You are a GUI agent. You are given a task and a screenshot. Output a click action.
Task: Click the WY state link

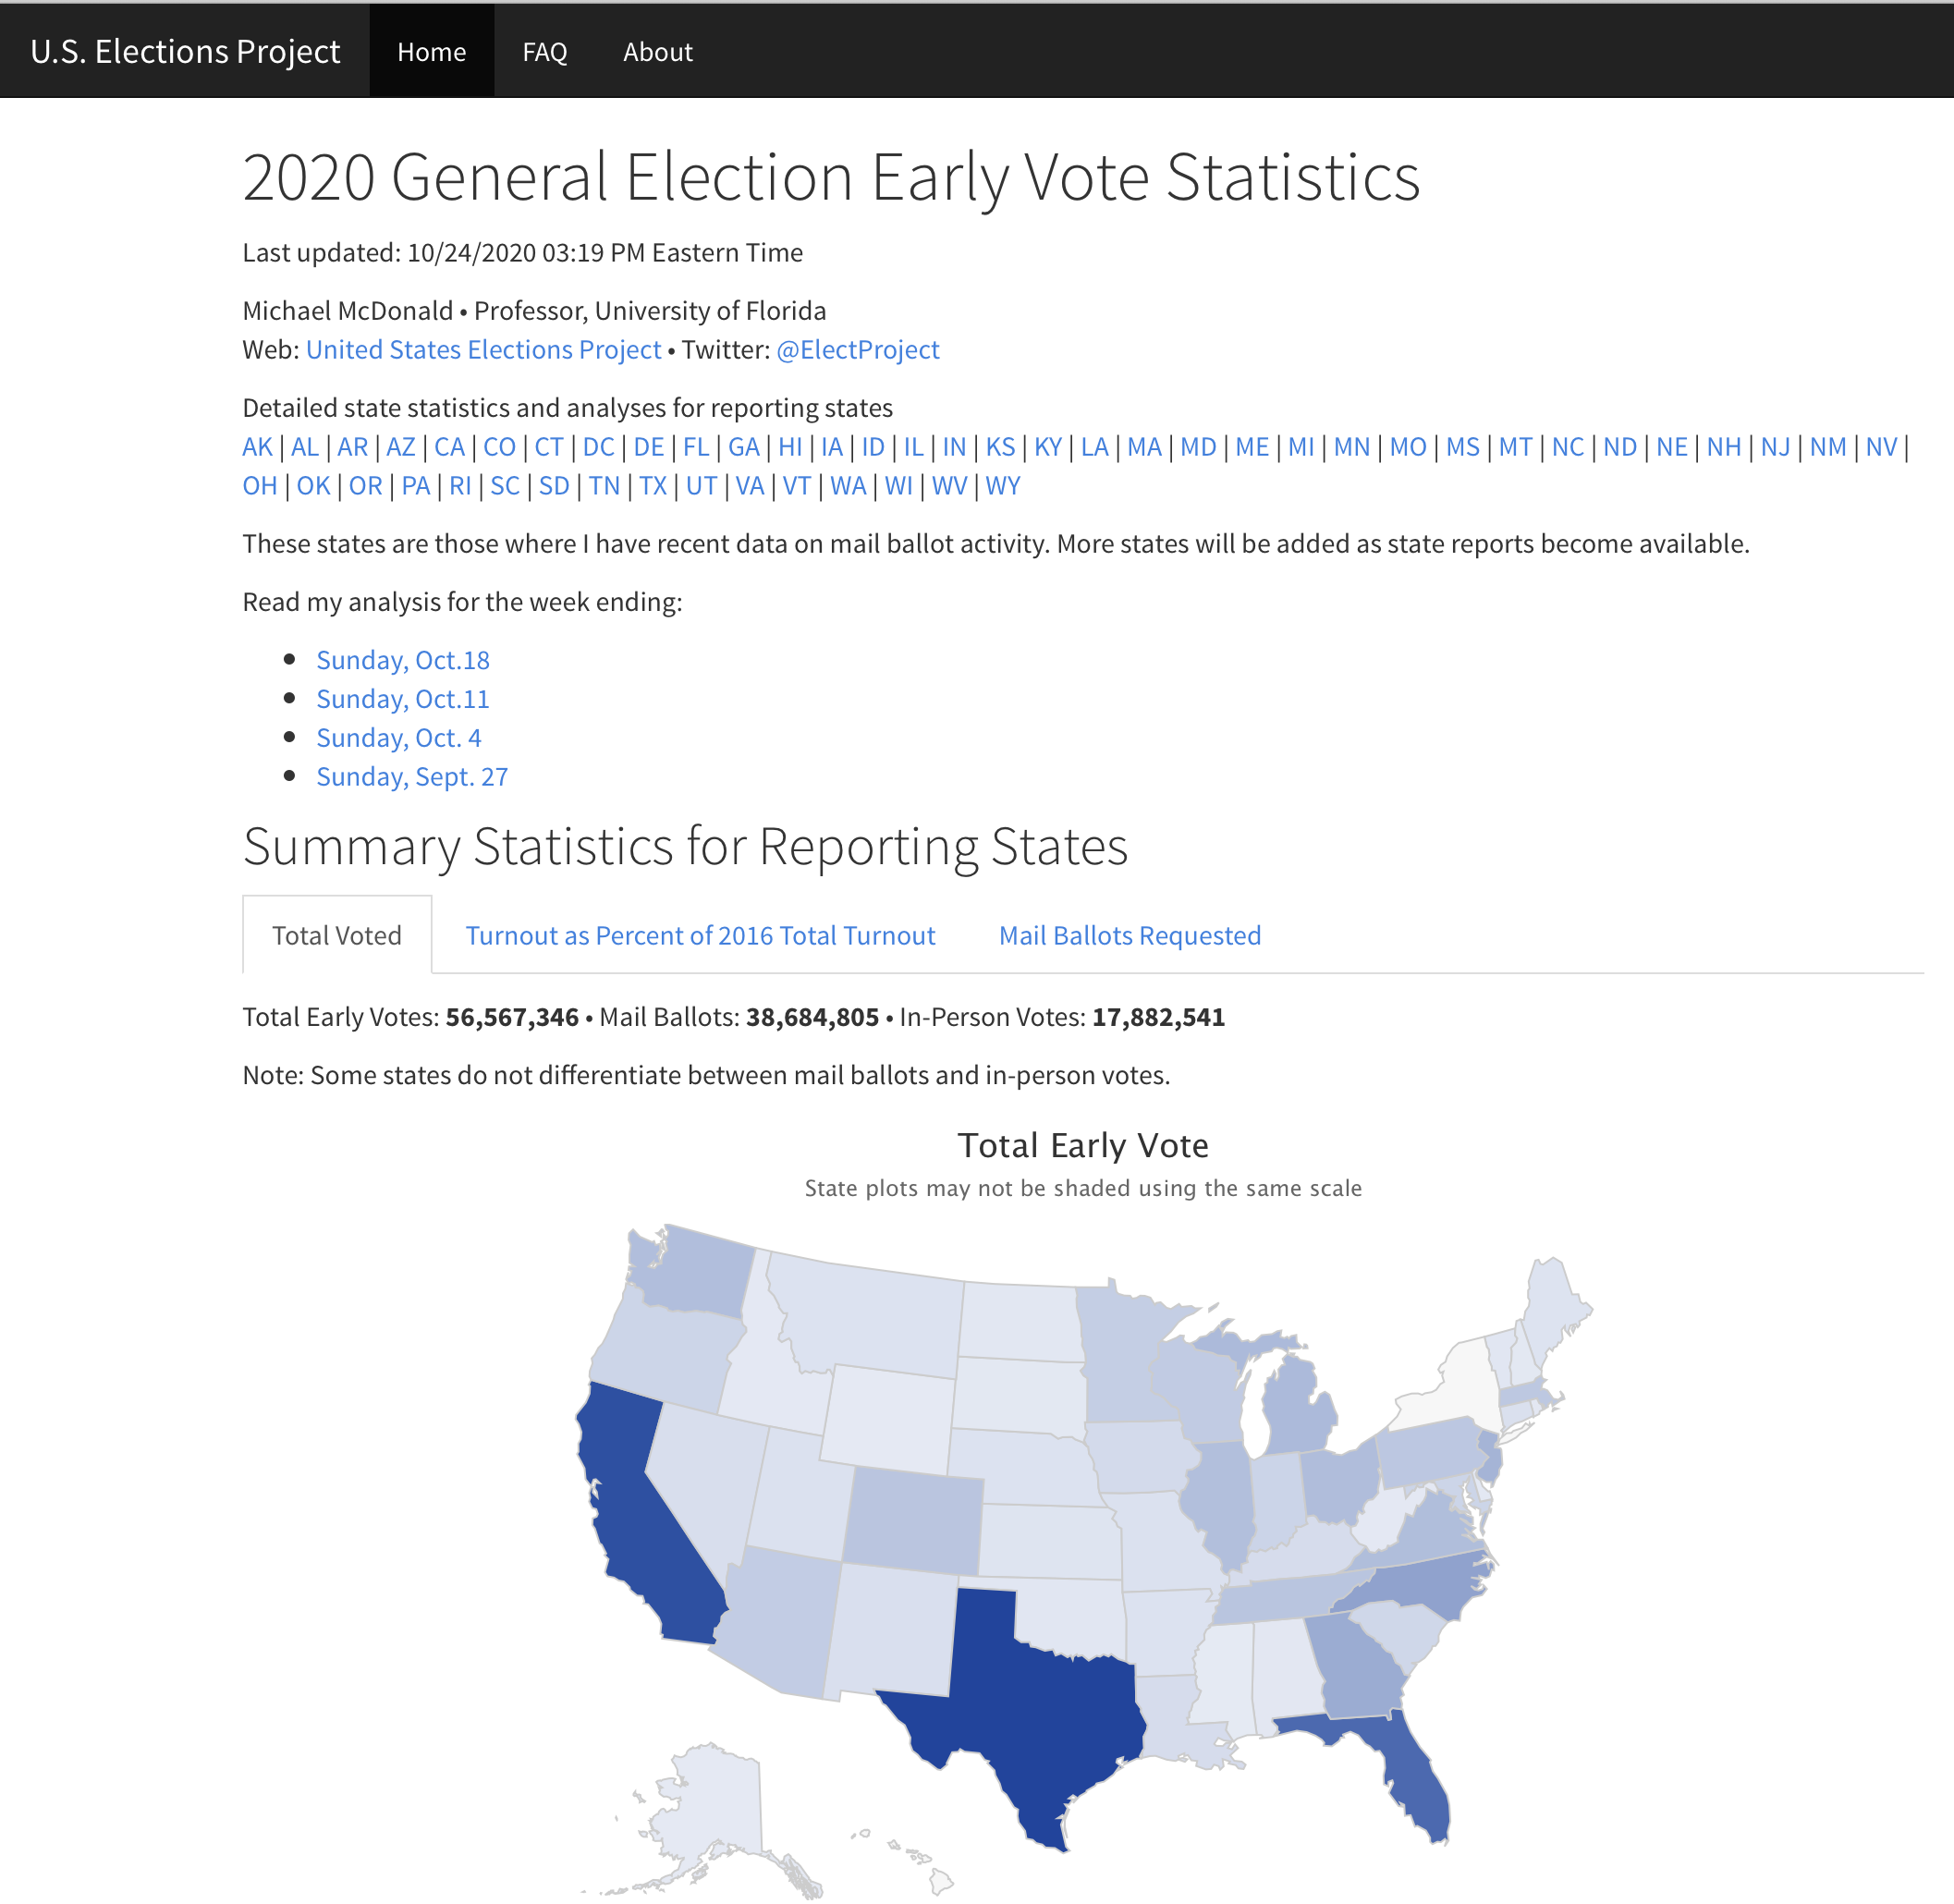(x=1002, y=485)
